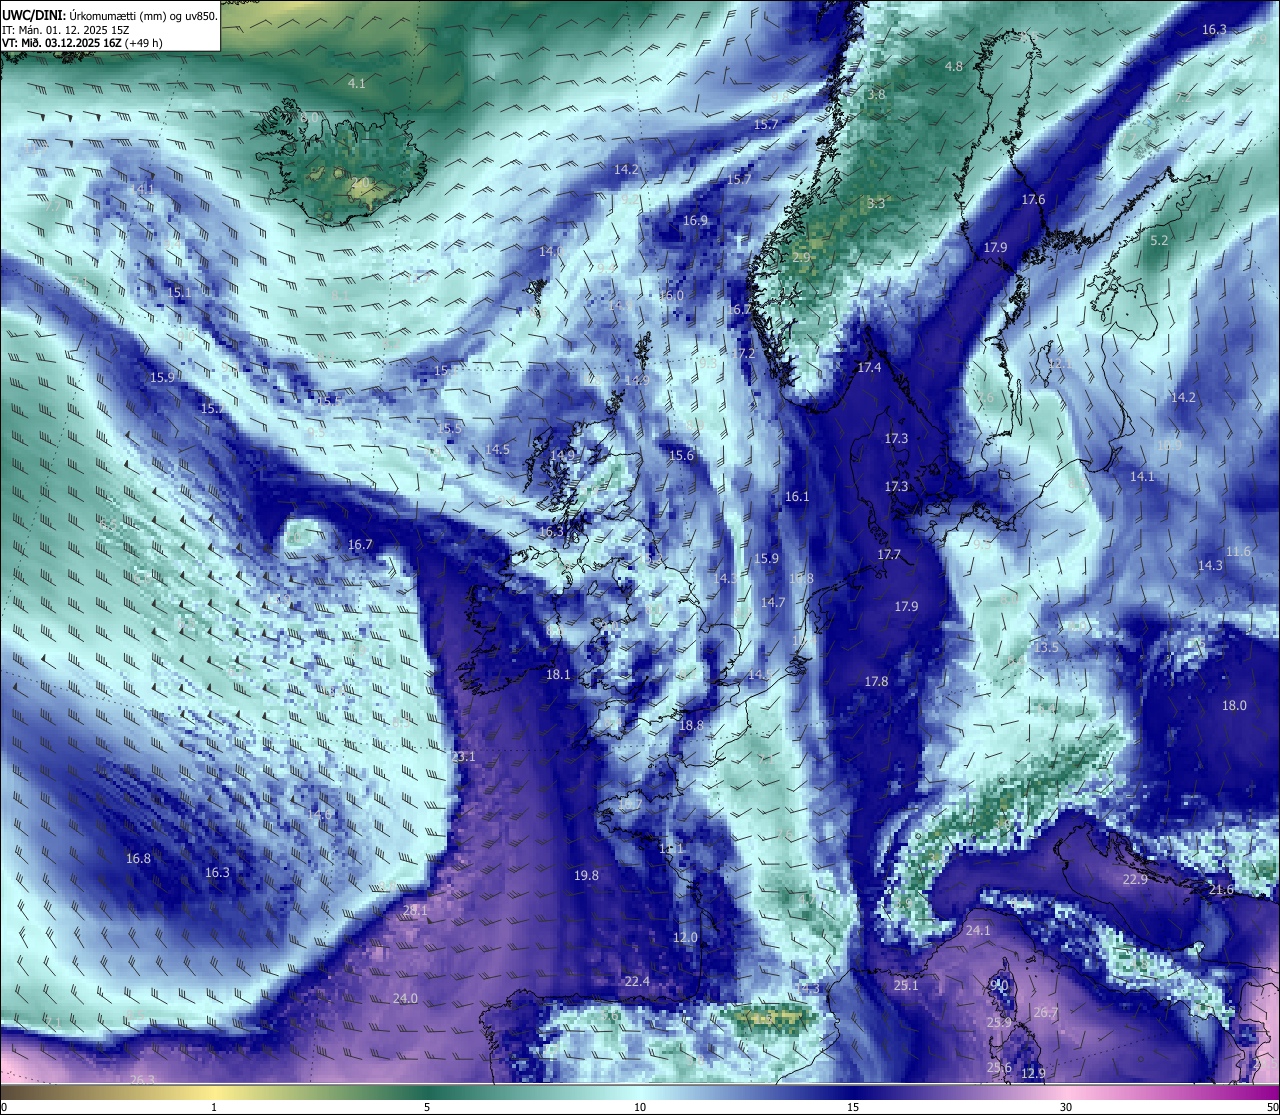Click the map value '26.7'
This screenshot has width=1280, height=1115.
(1045, 1013)
